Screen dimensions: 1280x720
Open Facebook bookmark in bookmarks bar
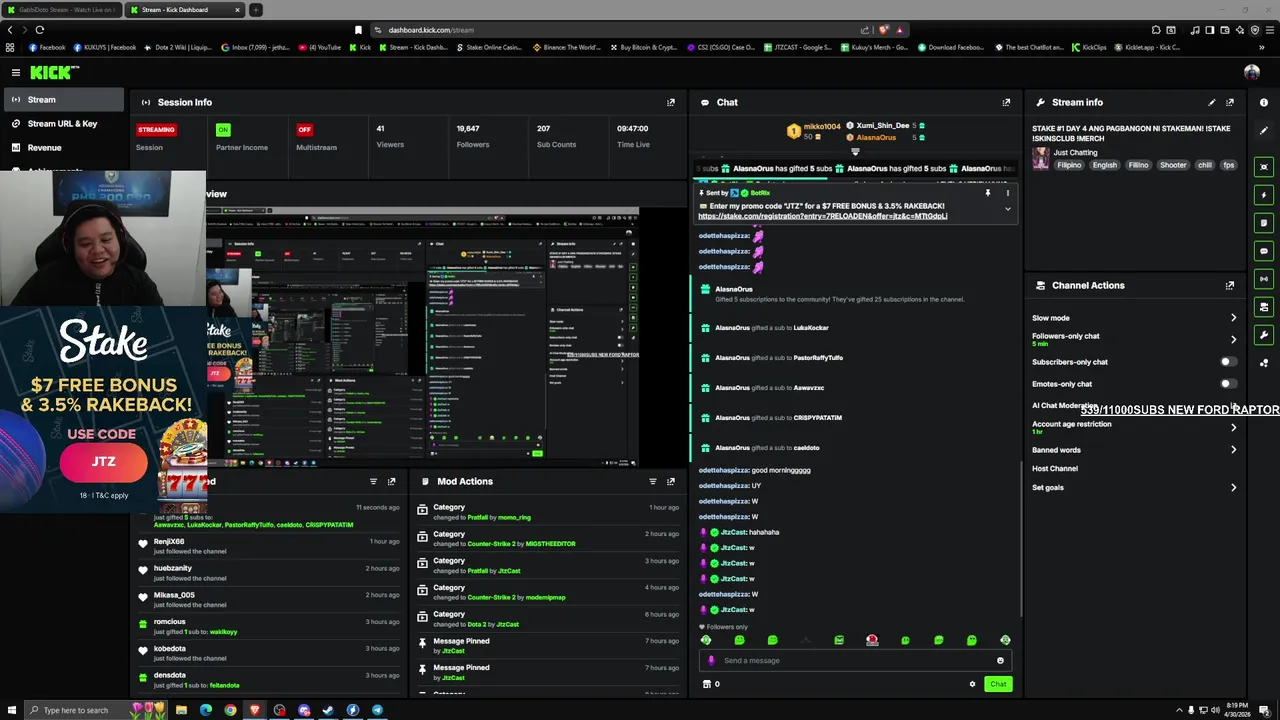(46, 47)
